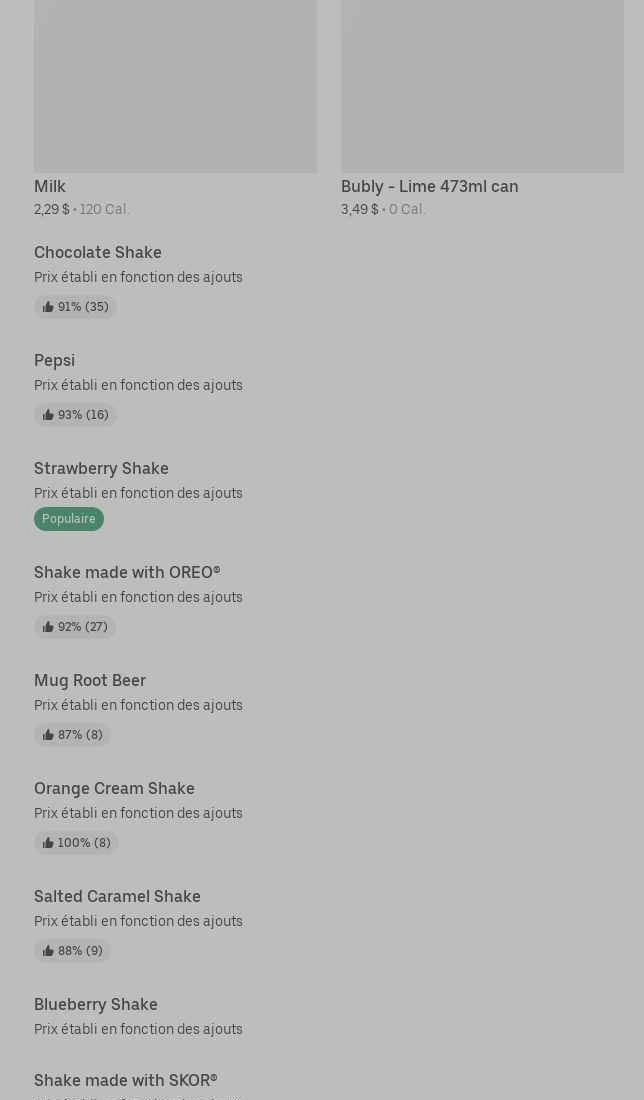Click thumbs-up icon under Pepsi
Image resolution: width=644 pixels, height=1100 pixels.
click(48, 415)
